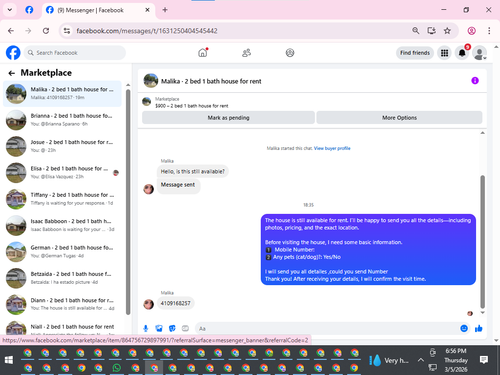This screenshot has height=375, width=500.
Task: Open Diann conversation in the list
Action: coord(62,304)
